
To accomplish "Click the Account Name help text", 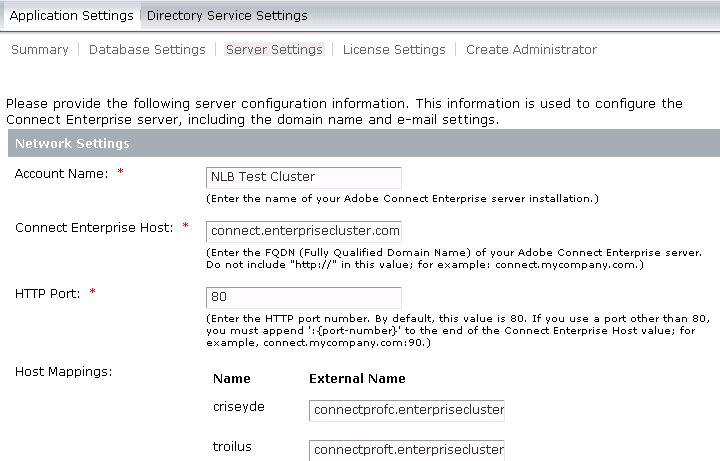I will click(x=402, y=199).
